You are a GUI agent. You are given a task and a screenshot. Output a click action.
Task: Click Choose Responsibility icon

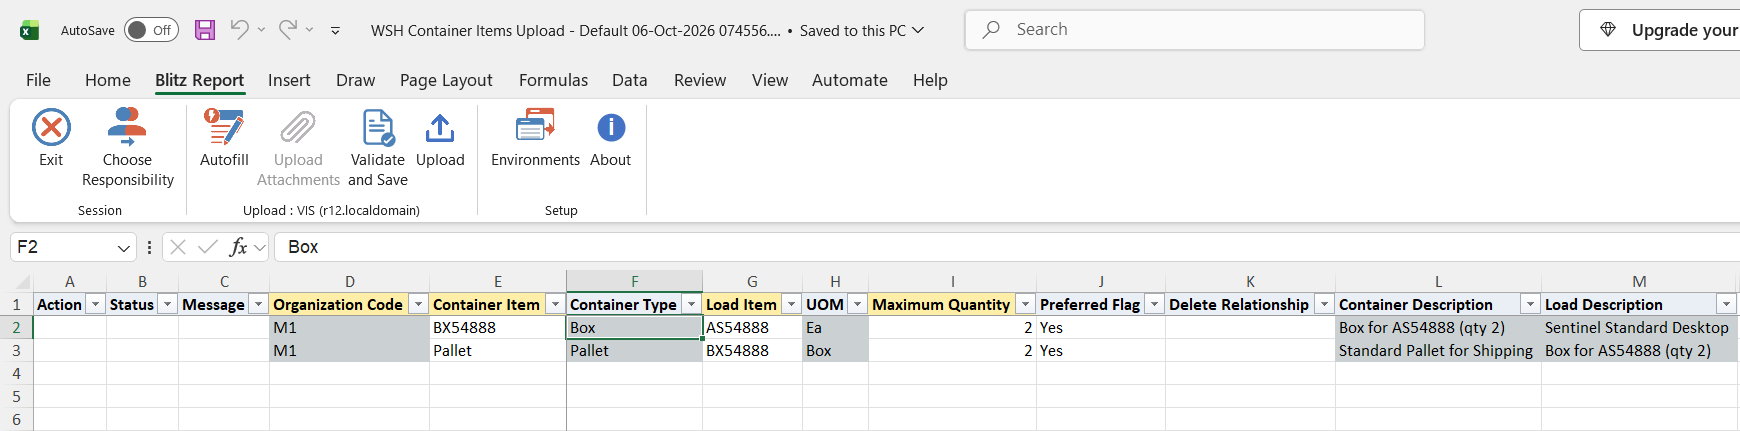coord(127,128)
